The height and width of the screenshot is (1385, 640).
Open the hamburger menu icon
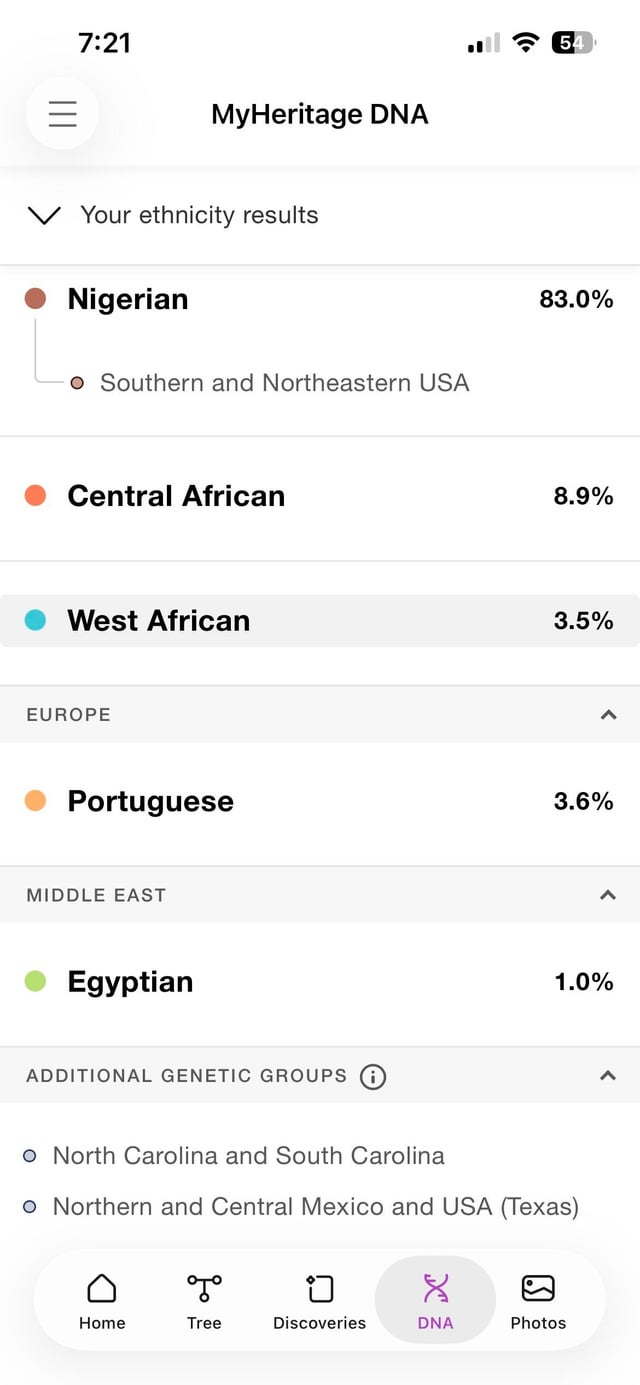pos(62,113)
